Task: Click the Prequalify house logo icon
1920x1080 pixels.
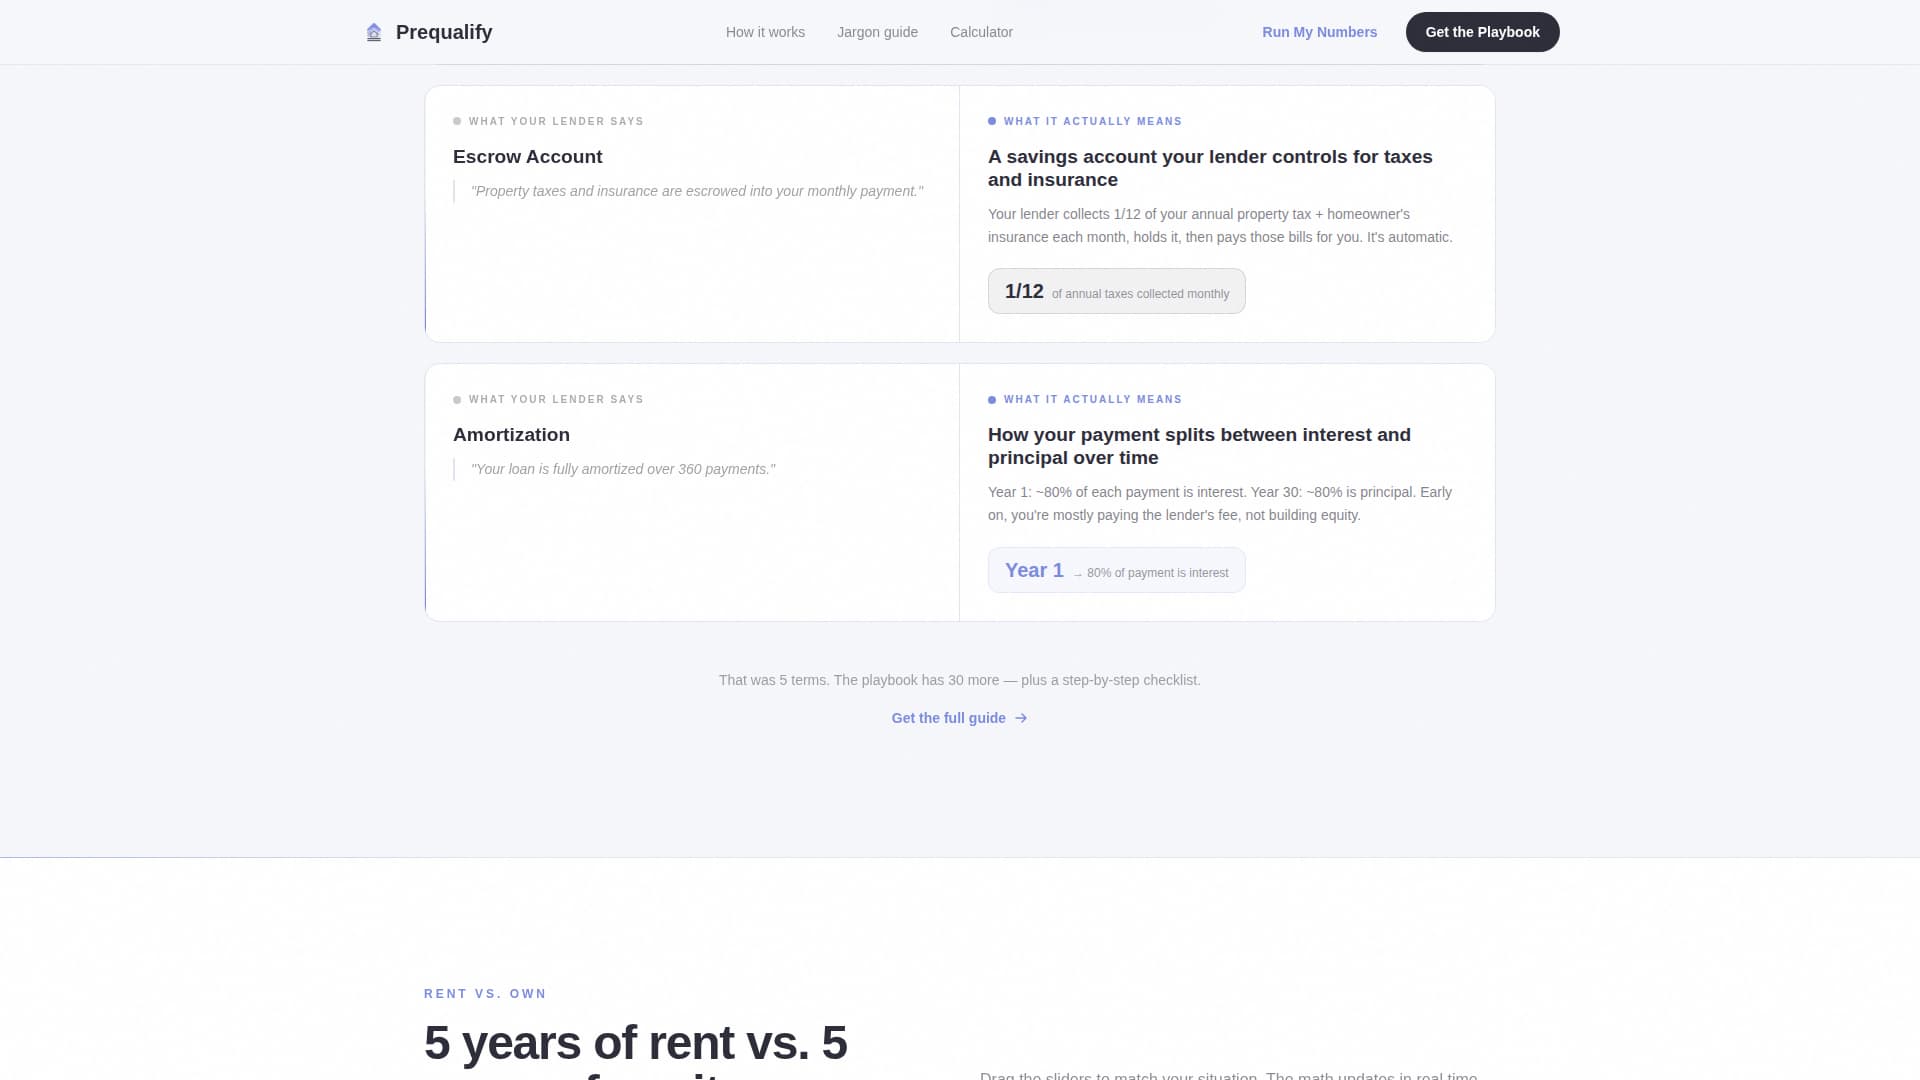Action: coord(374,32)
